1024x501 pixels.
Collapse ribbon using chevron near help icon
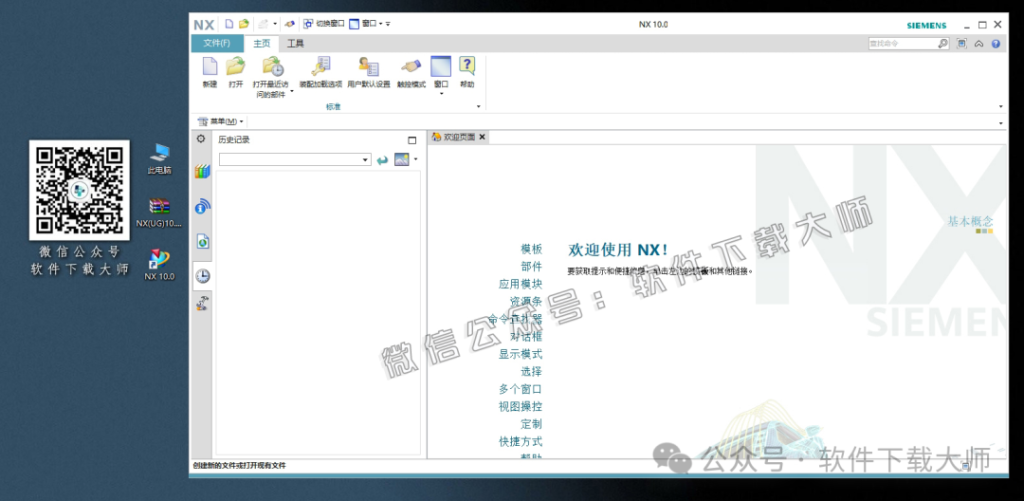coord(979,44)
